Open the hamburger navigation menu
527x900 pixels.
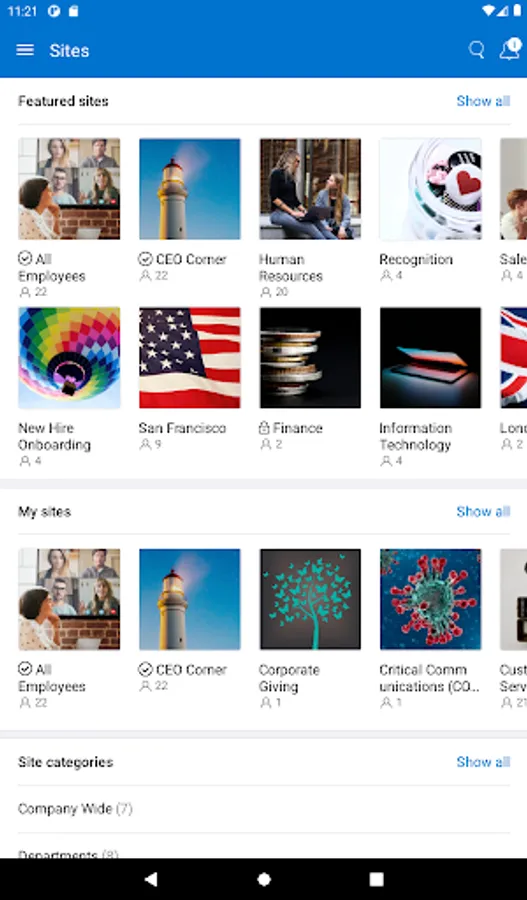point(25,50)
